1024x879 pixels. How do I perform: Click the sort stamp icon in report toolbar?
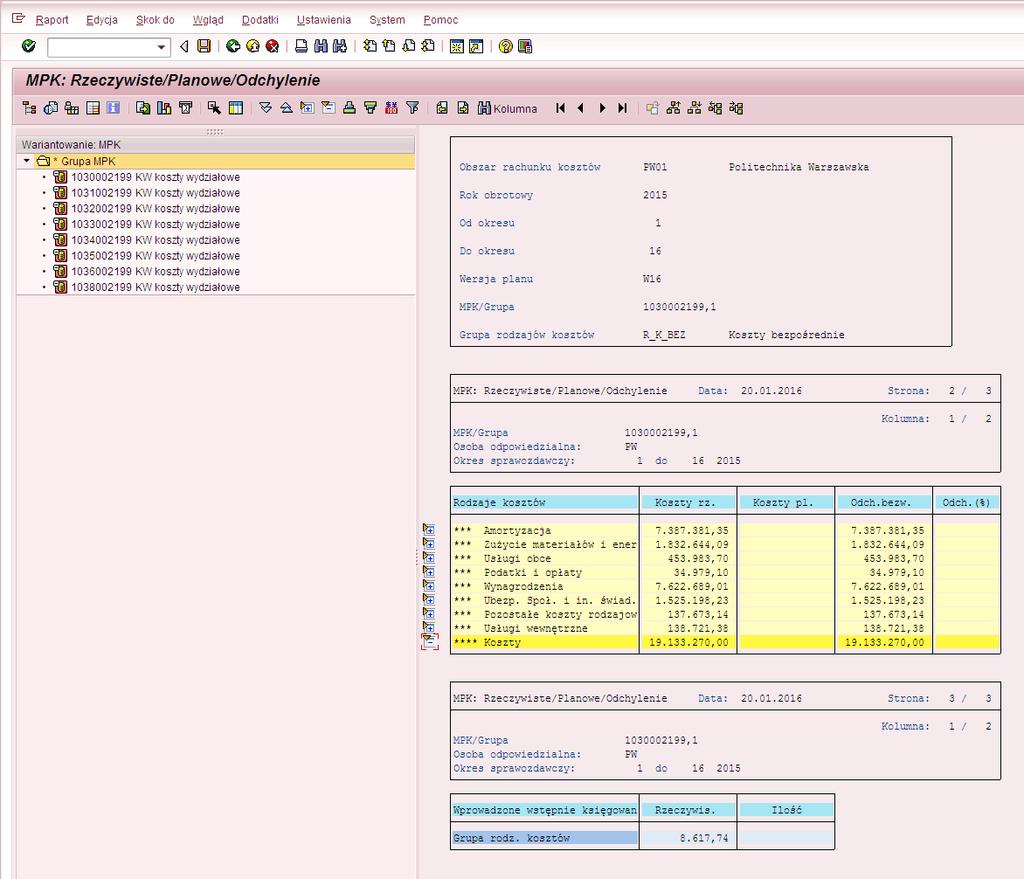pos(349,108)
